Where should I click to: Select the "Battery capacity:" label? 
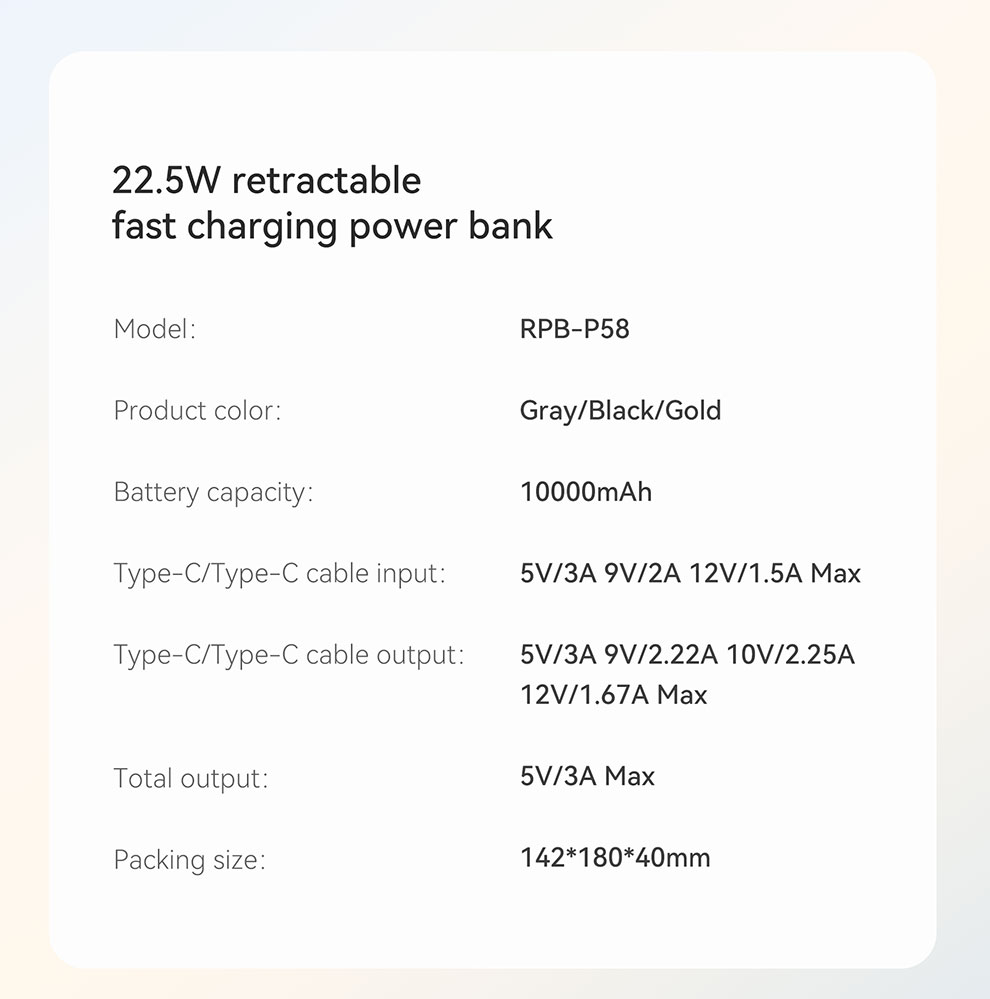(x=213, y=493)
